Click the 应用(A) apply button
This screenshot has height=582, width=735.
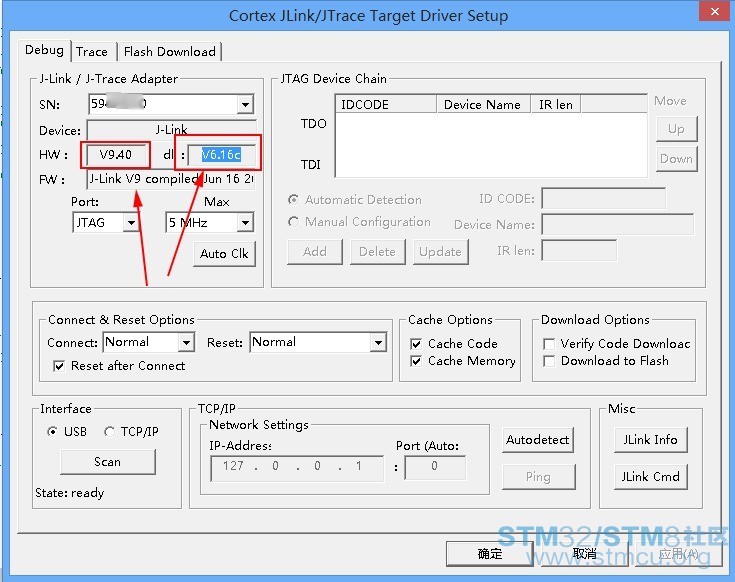pos(678,554)
